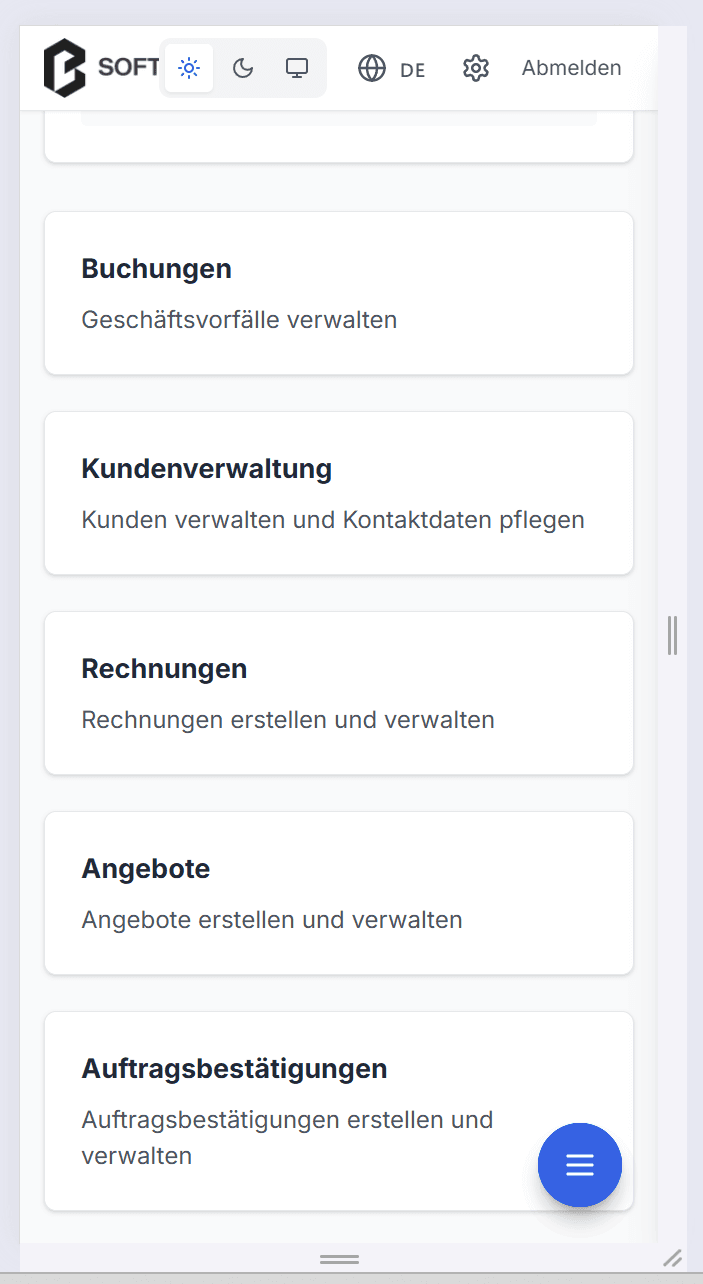Enable dark mode moon icon
The height and width of the screenshot is (1284, 703).
click(x=243, y=68)
